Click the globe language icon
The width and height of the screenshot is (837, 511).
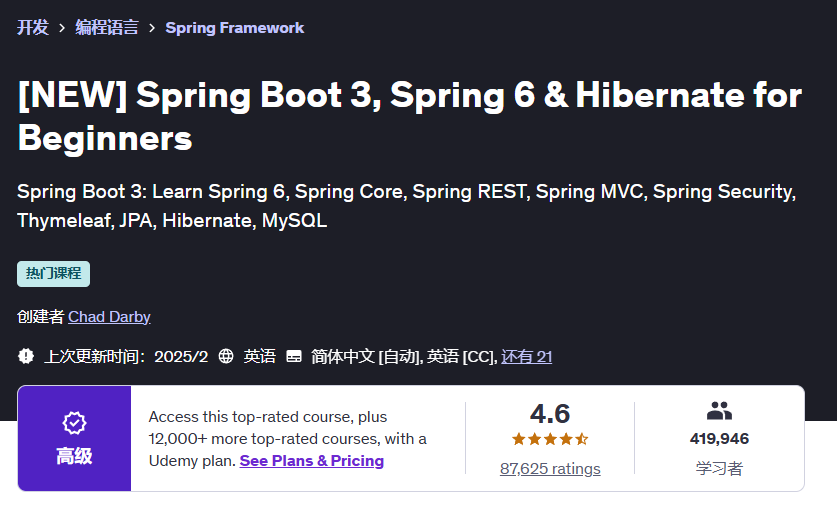pos(226,356)
